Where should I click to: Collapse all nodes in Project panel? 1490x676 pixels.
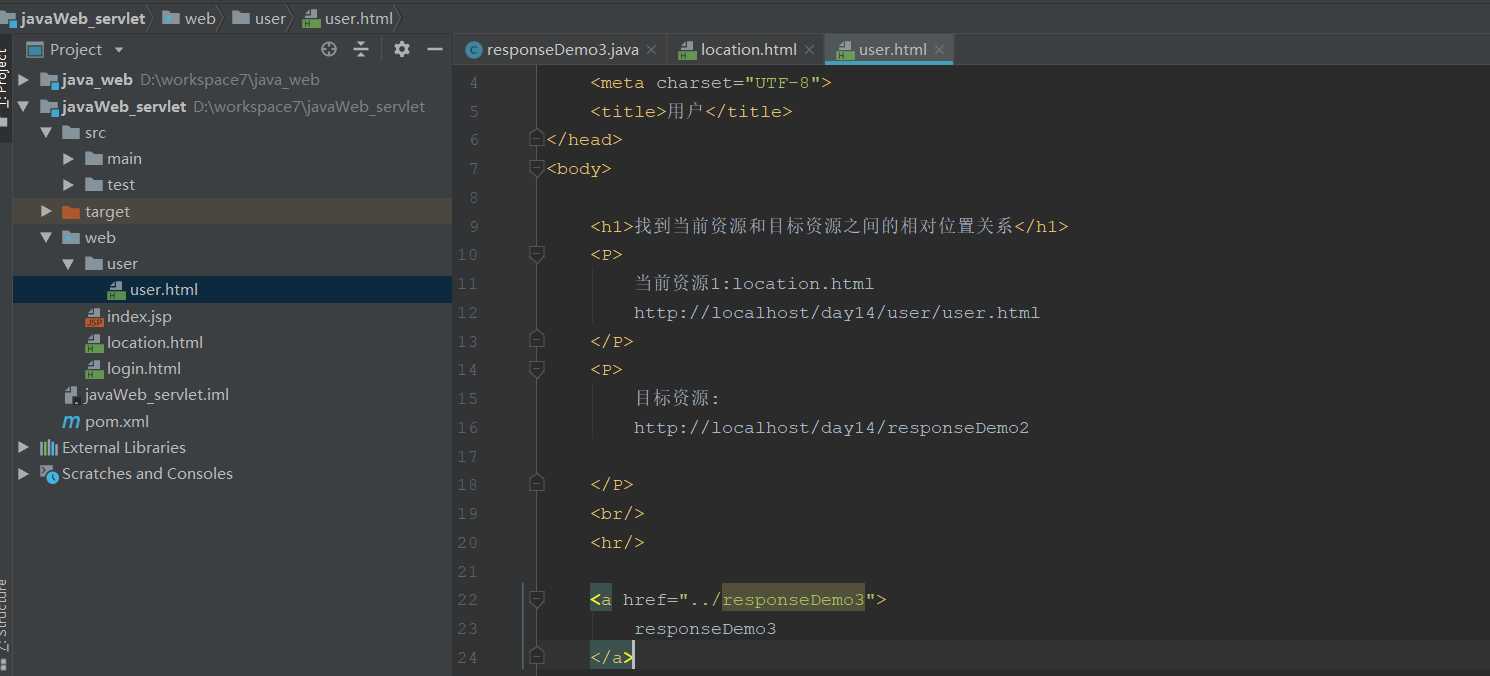[361, 49]
